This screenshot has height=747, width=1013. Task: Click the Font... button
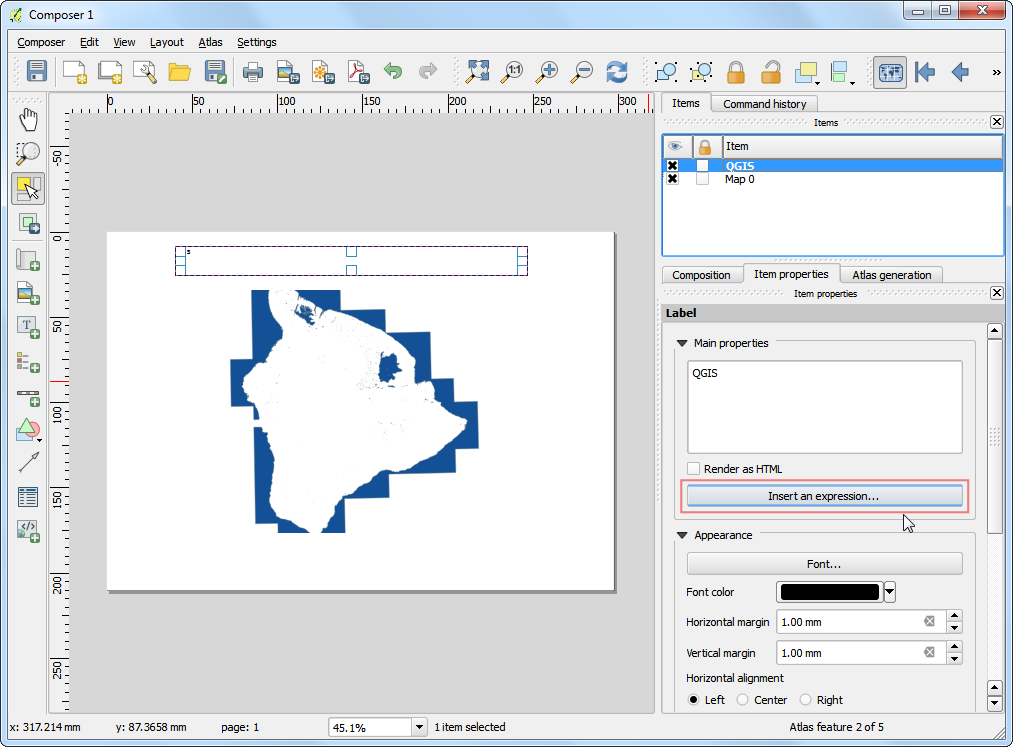tap(824, 564)
